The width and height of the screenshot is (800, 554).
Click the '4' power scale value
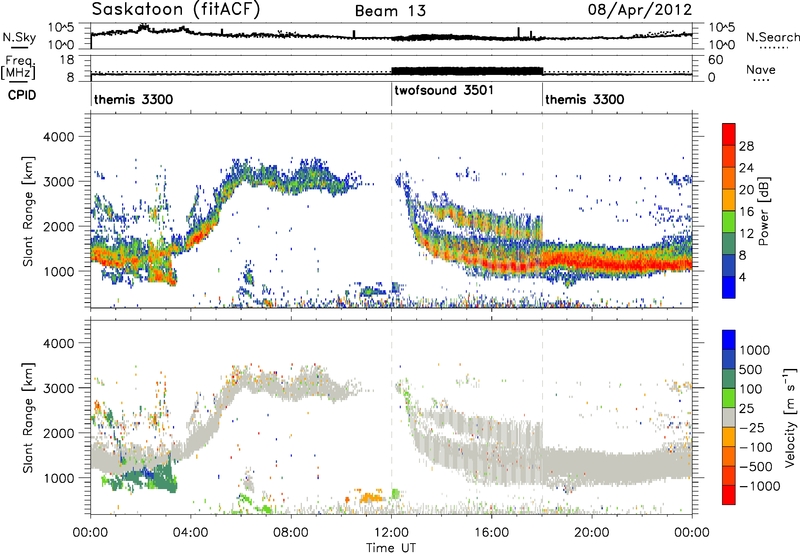pyautogui.click(x=742, y=278)
